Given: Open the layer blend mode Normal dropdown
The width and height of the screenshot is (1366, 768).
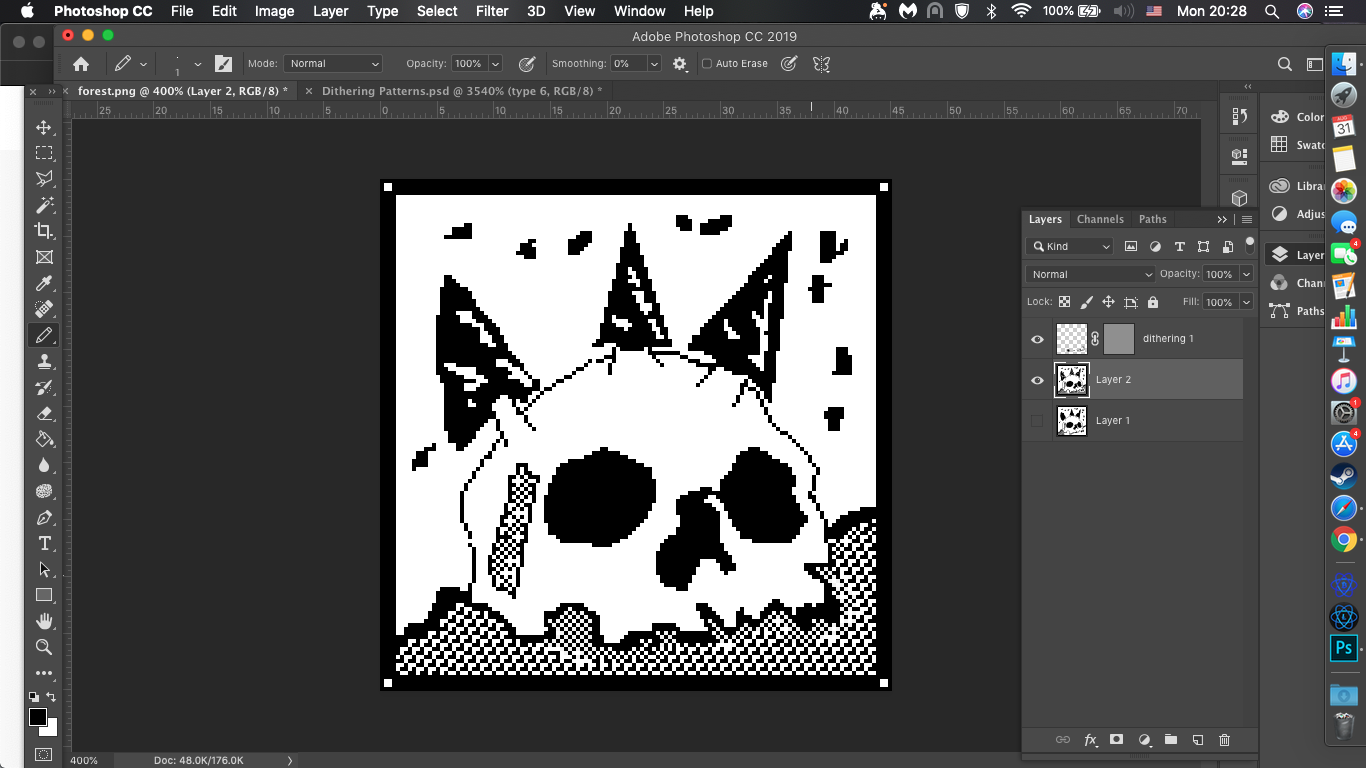Looking at the screenshot, I should [1090, 274].
